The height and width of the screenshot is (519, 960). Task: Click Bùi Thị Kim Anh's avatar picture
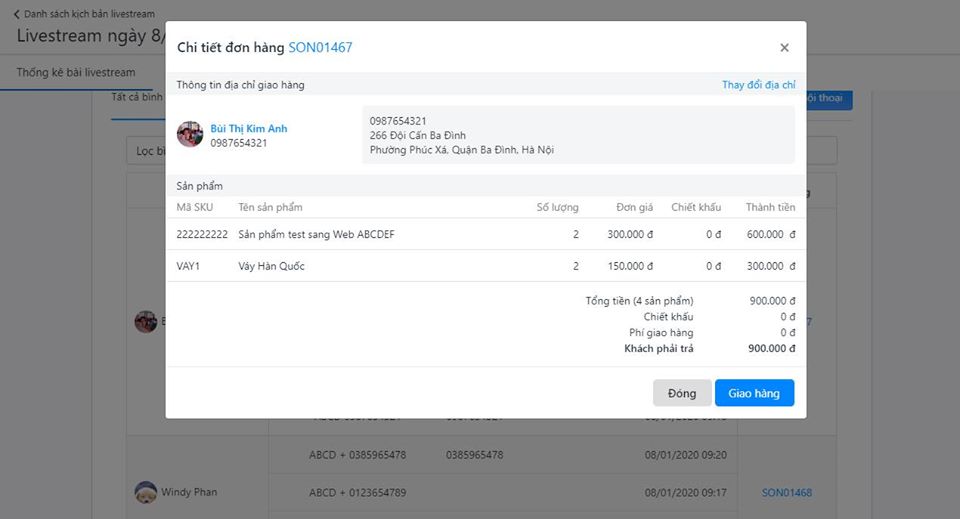(x=190, y=135)
